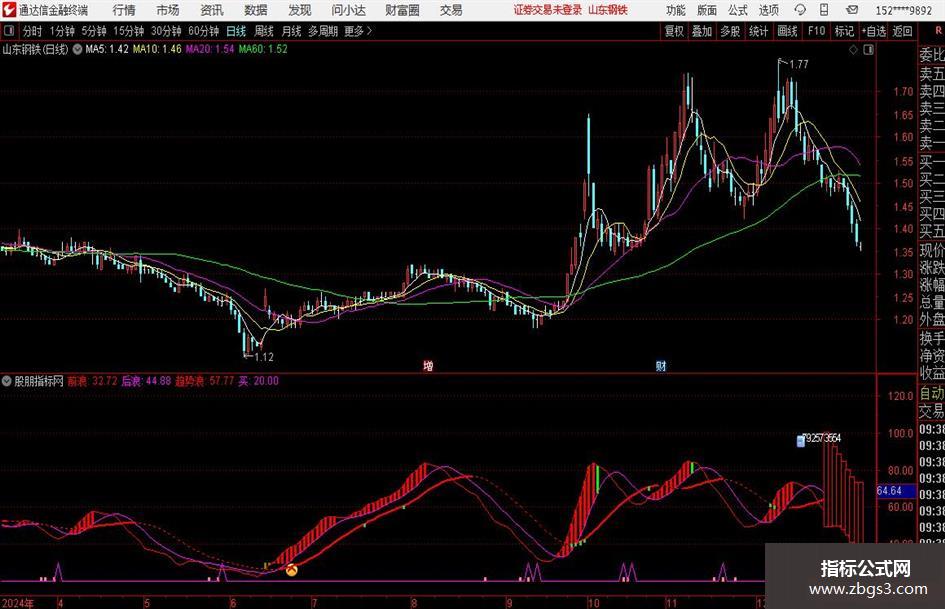Open the mobile phone icon
Image resolution: width=945 pixels, height=609 pixels.
pos(824,10)
